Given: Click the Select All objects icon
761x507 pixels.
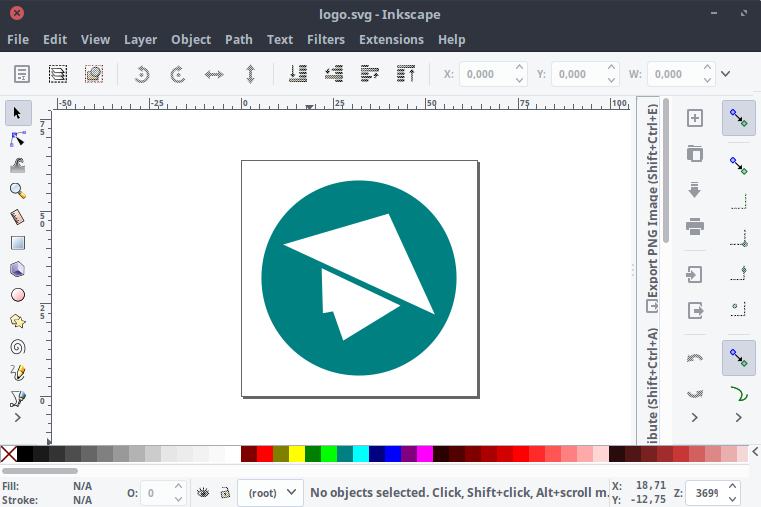Looking at the screenshot, I should click(x=22, y=74).
